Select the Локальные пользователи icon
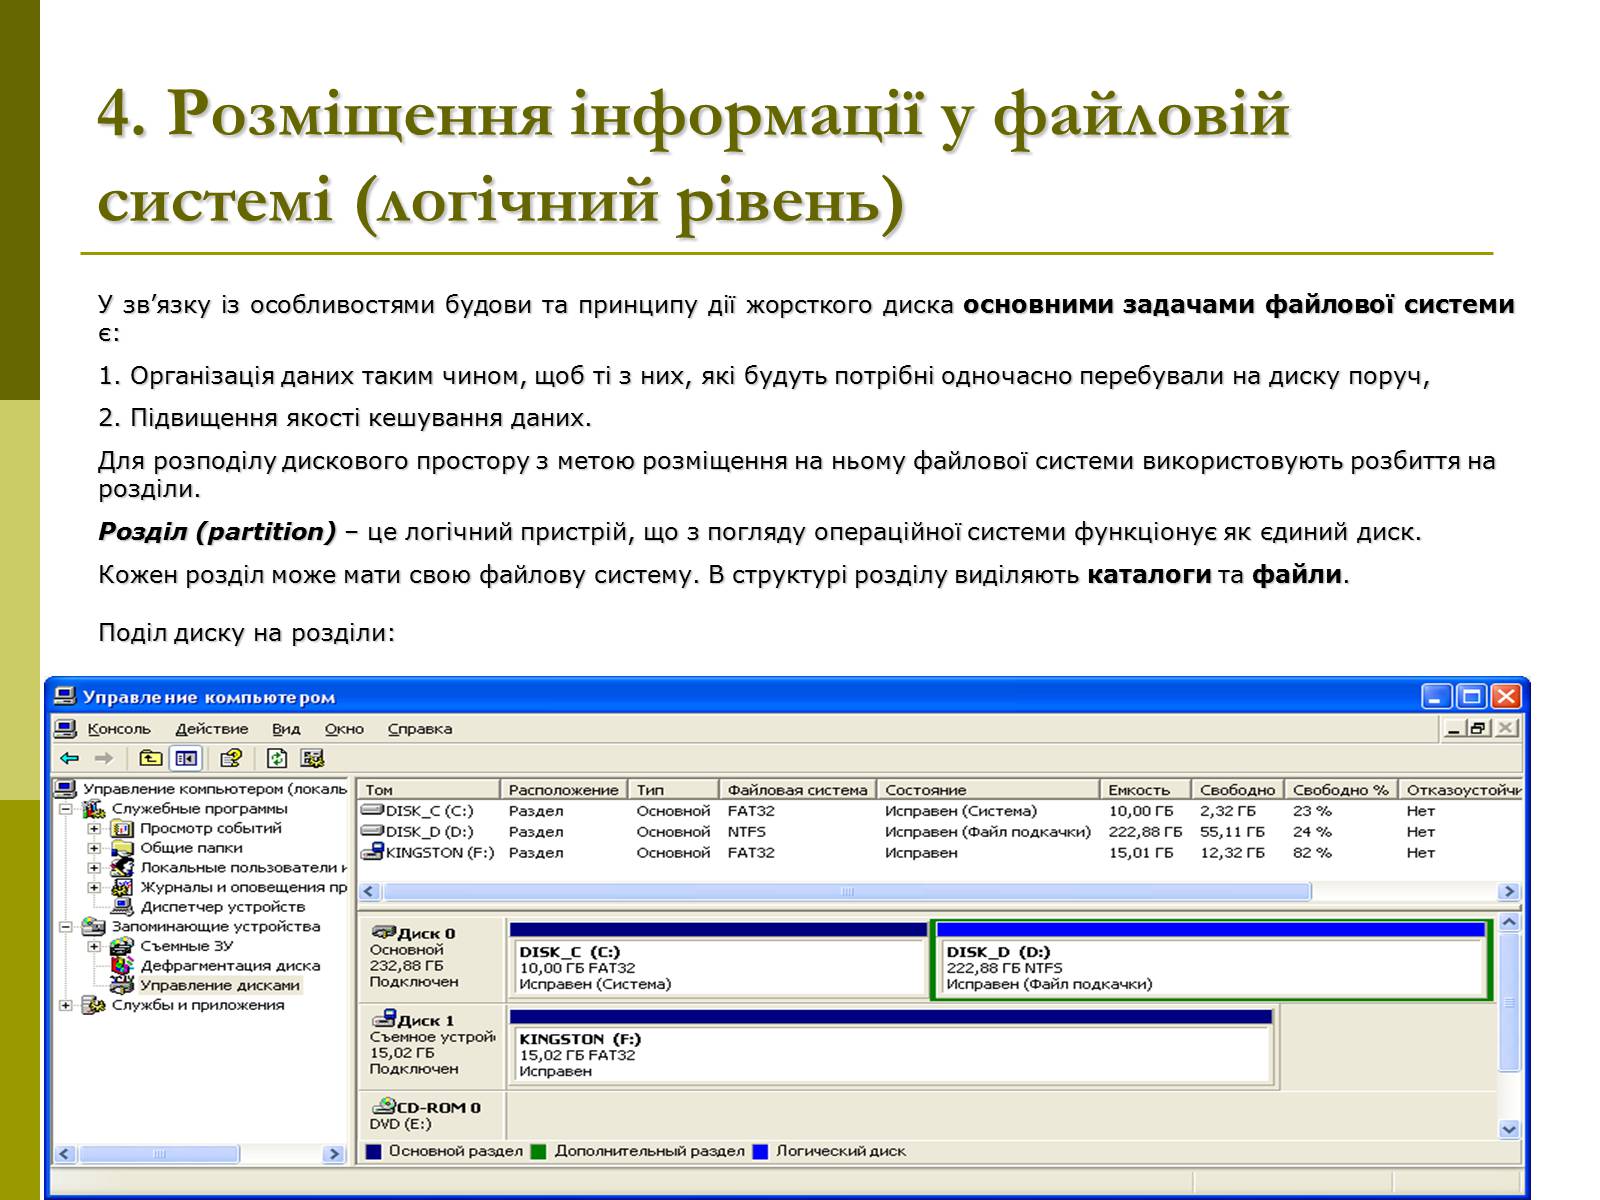The height and width of the screenshot is (1200, 1600). pyautogui.click(x=122, y=867)
